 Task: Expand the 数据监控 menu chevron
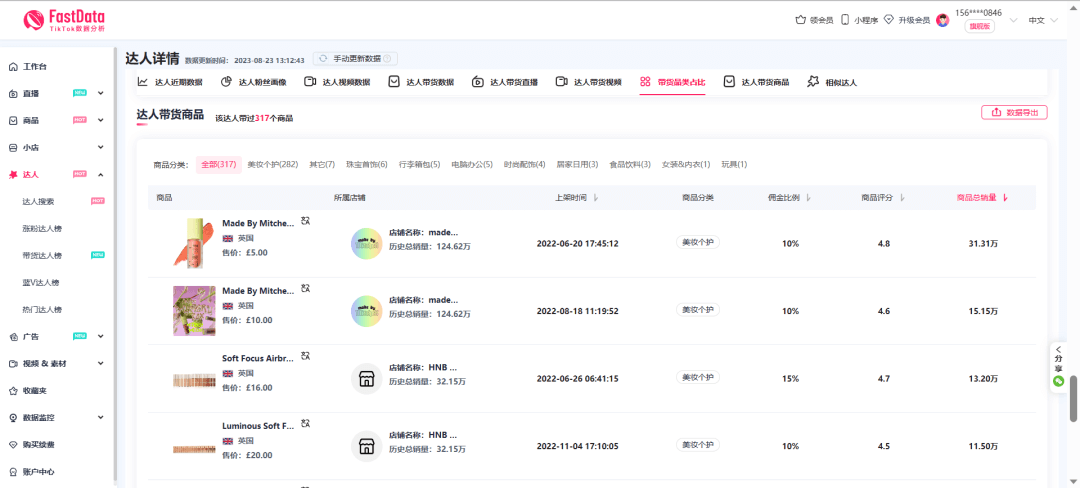click(101, 417)
